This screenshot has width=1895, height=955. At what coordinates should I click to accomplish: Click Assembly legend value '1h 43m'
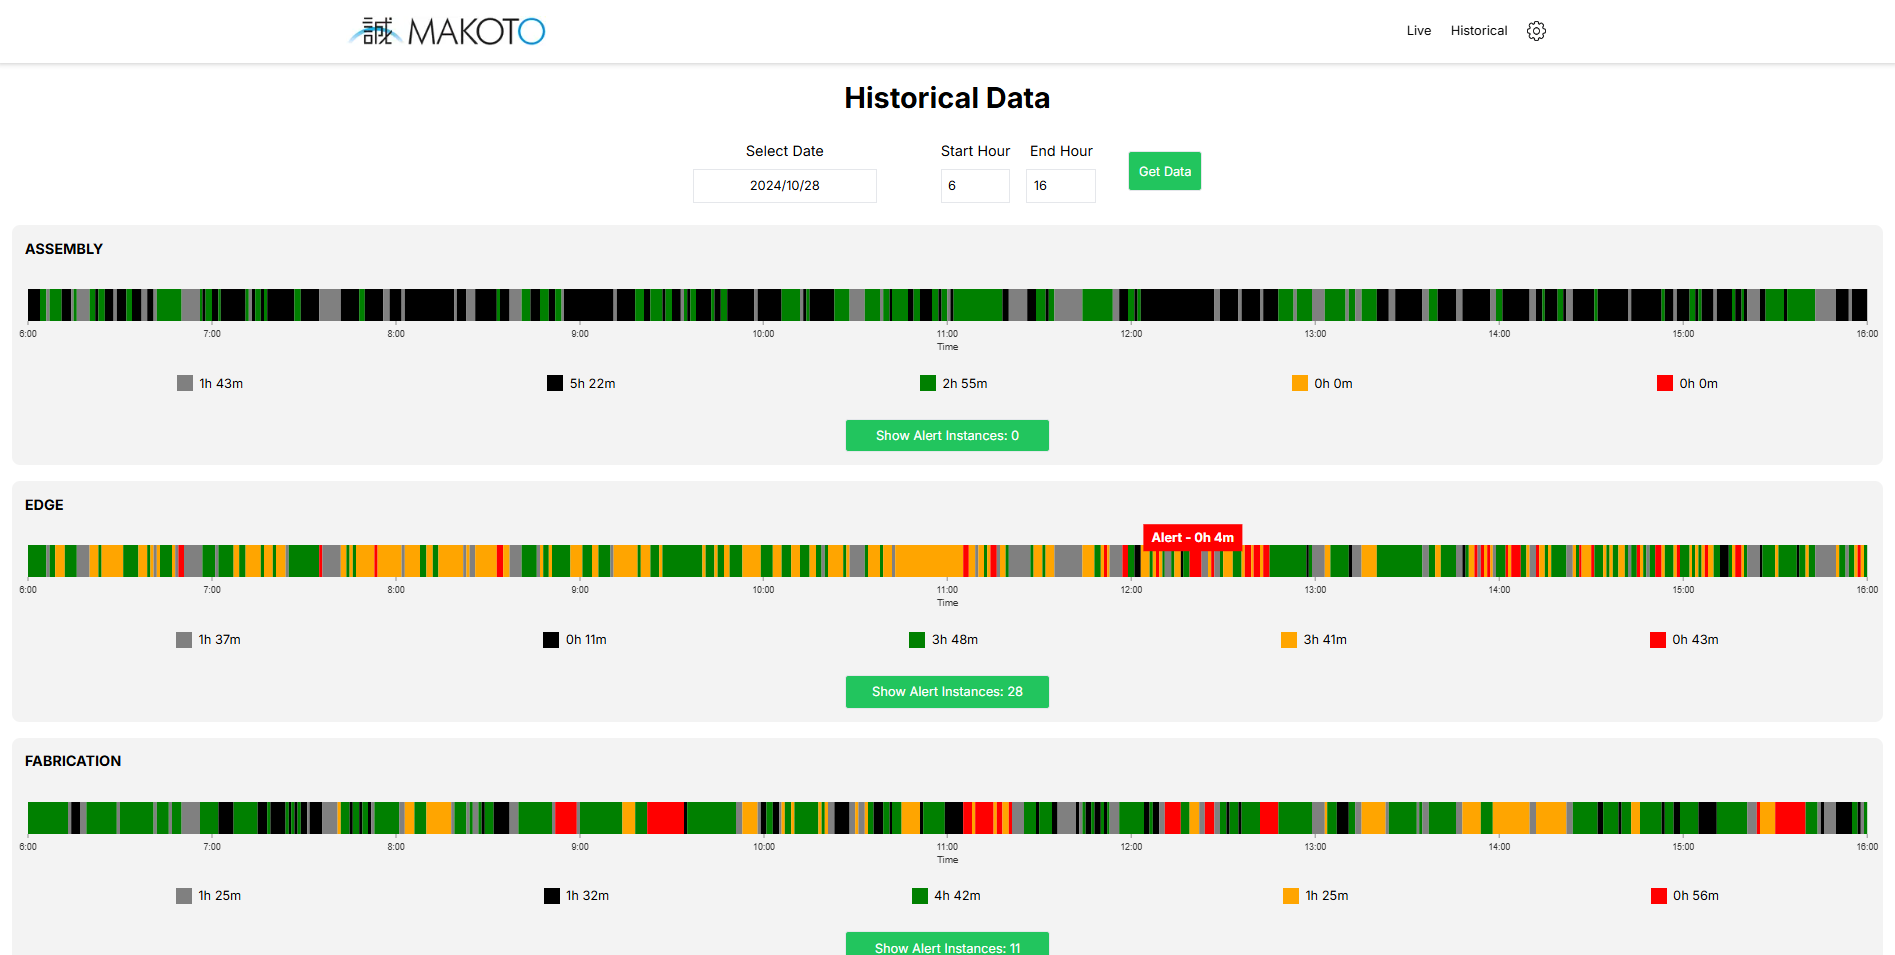point(221,384)
